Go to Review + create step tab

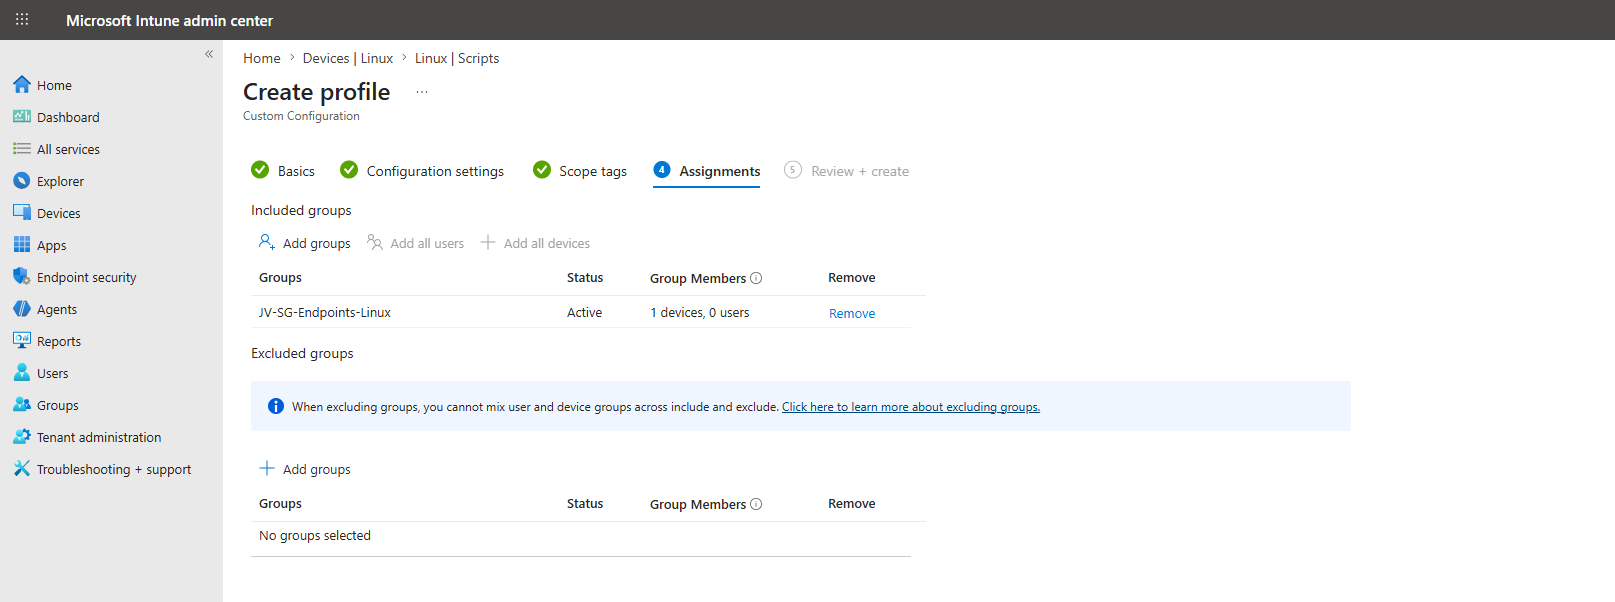[847, 171]
